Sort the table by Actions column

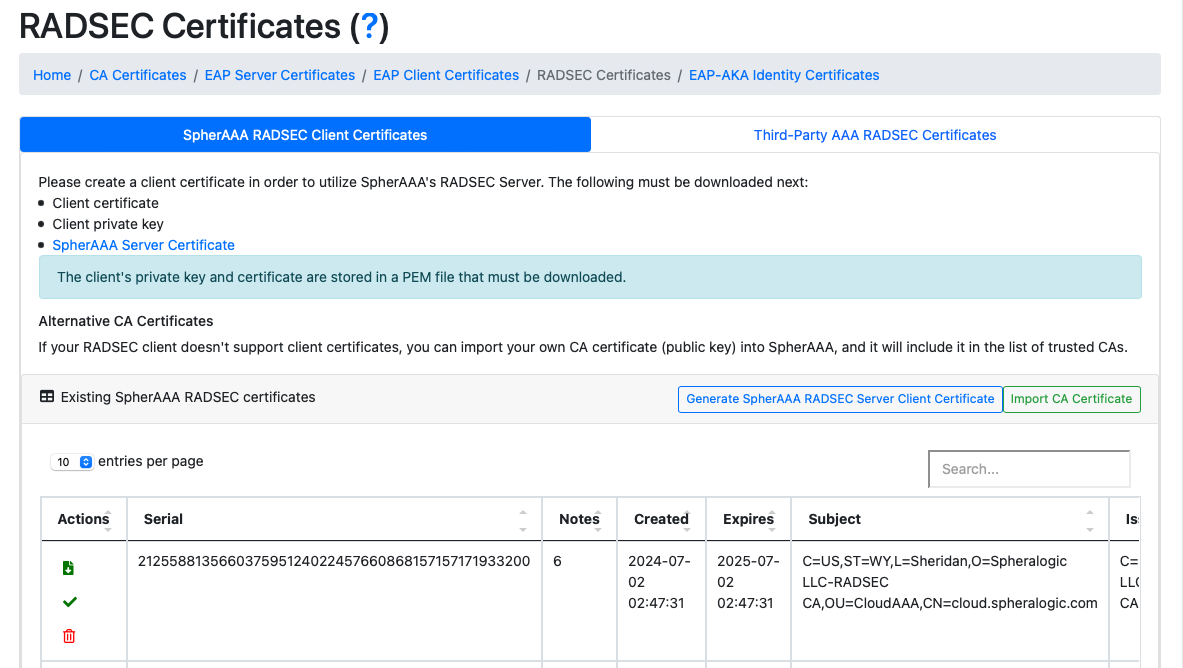pyautogui.click(x=84, y=519)
